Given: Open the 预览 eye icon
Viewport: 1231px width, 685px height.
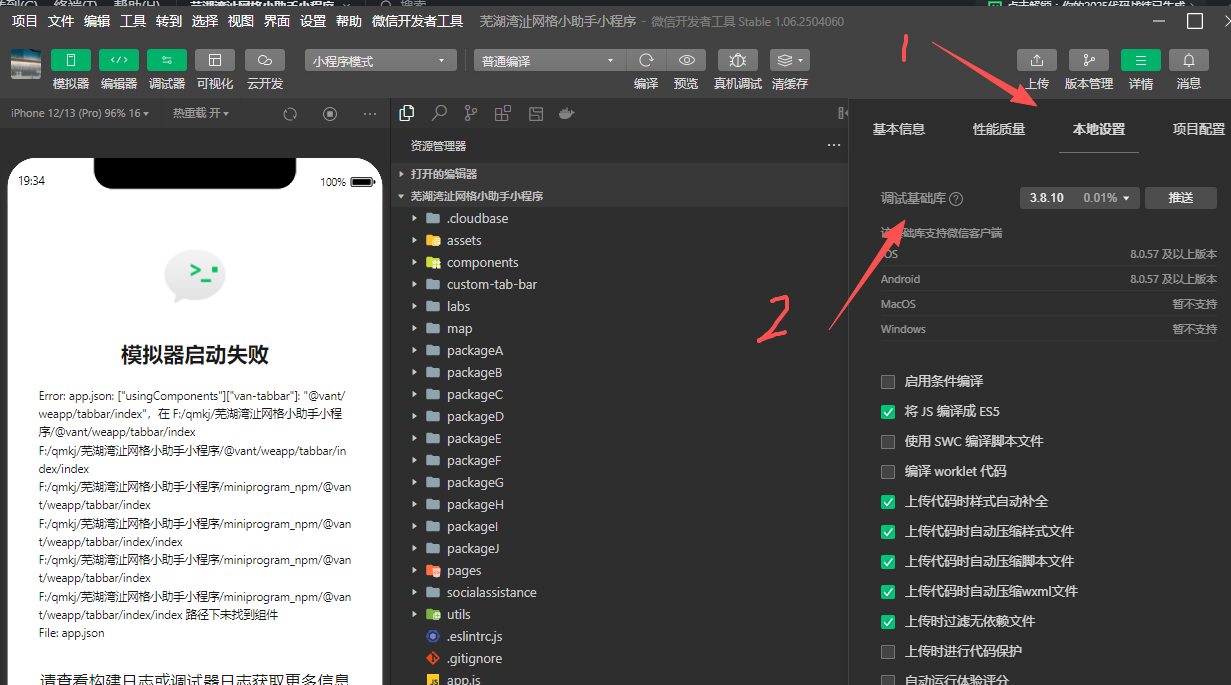Looking at the screenshot, I should 686,61.
